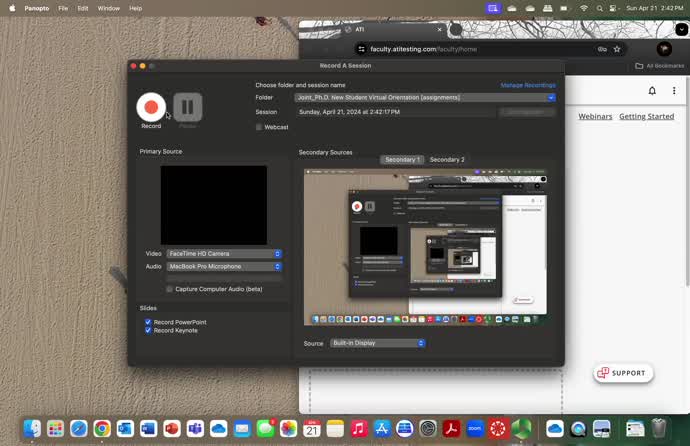Switch to the Secondary 2 tab
This screenshot has height=446, width=690.
pyautogui.click(x=446, y=160)
